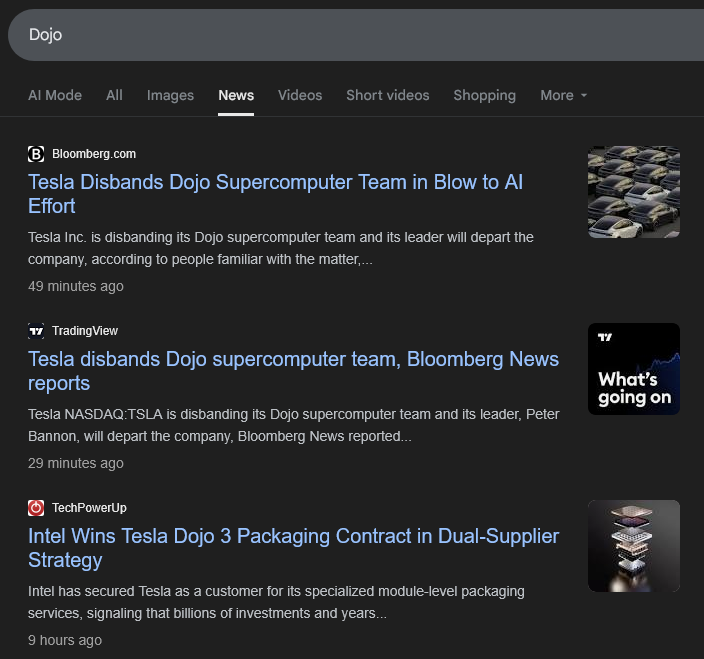Expand the More dropdown menu

coord(563,95)
